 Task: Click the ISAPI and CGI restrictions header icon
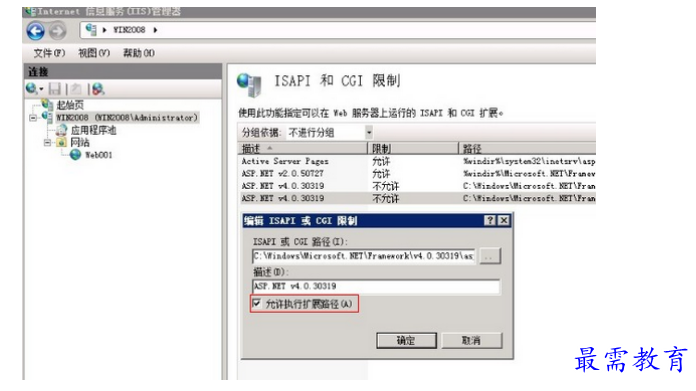click(x=249, y=85)
